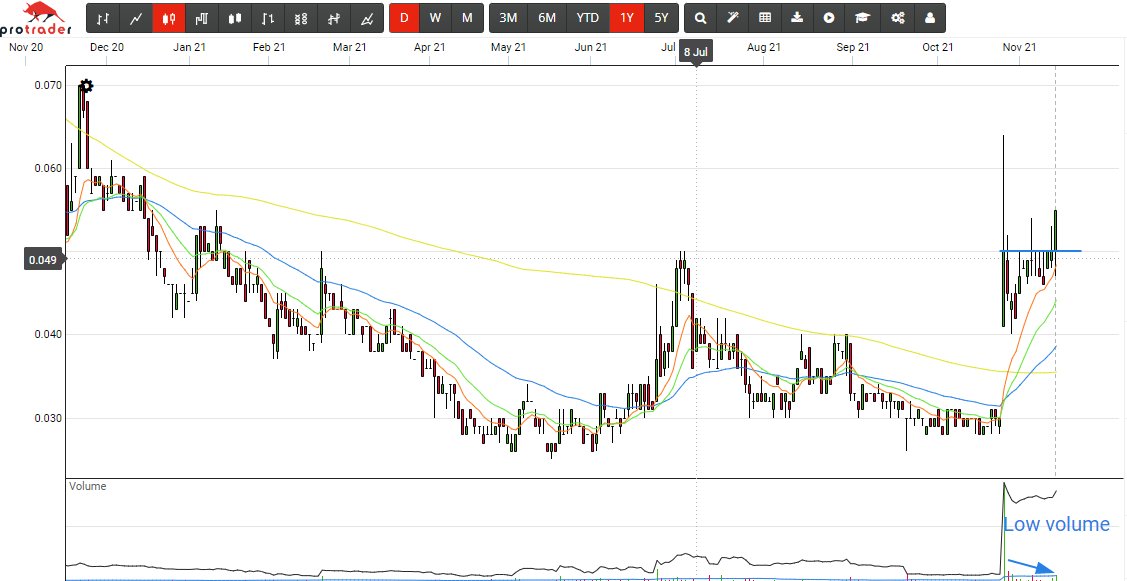Open the user account icon
This screenshot has width=1127, height=581.
pyautogui.click(x=930, y=18)
